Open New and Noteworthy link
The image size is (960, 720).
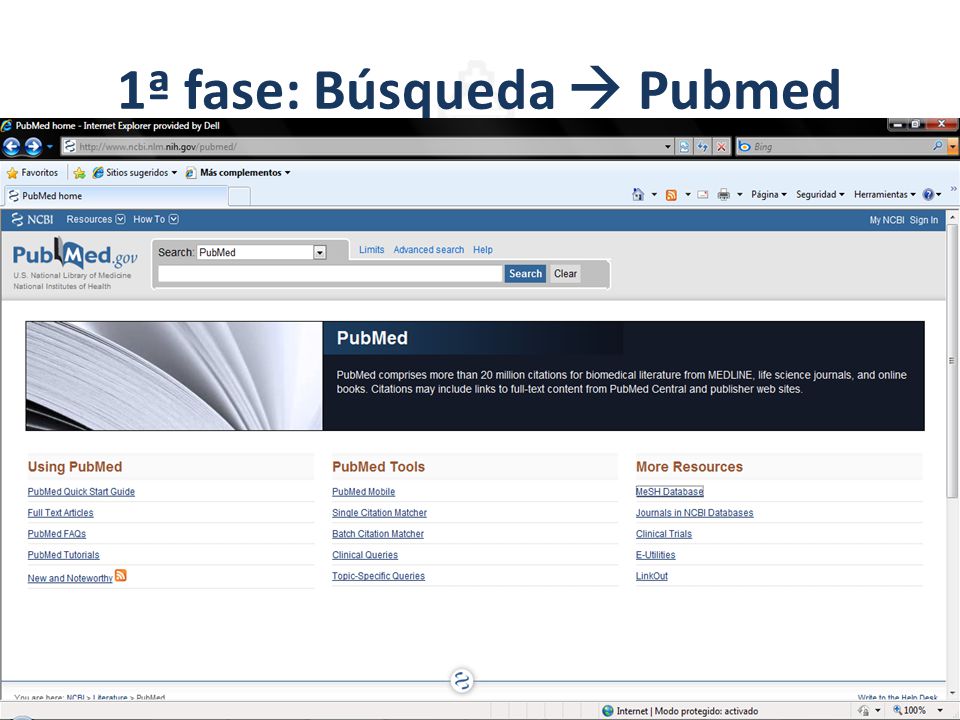coord(70,578)
